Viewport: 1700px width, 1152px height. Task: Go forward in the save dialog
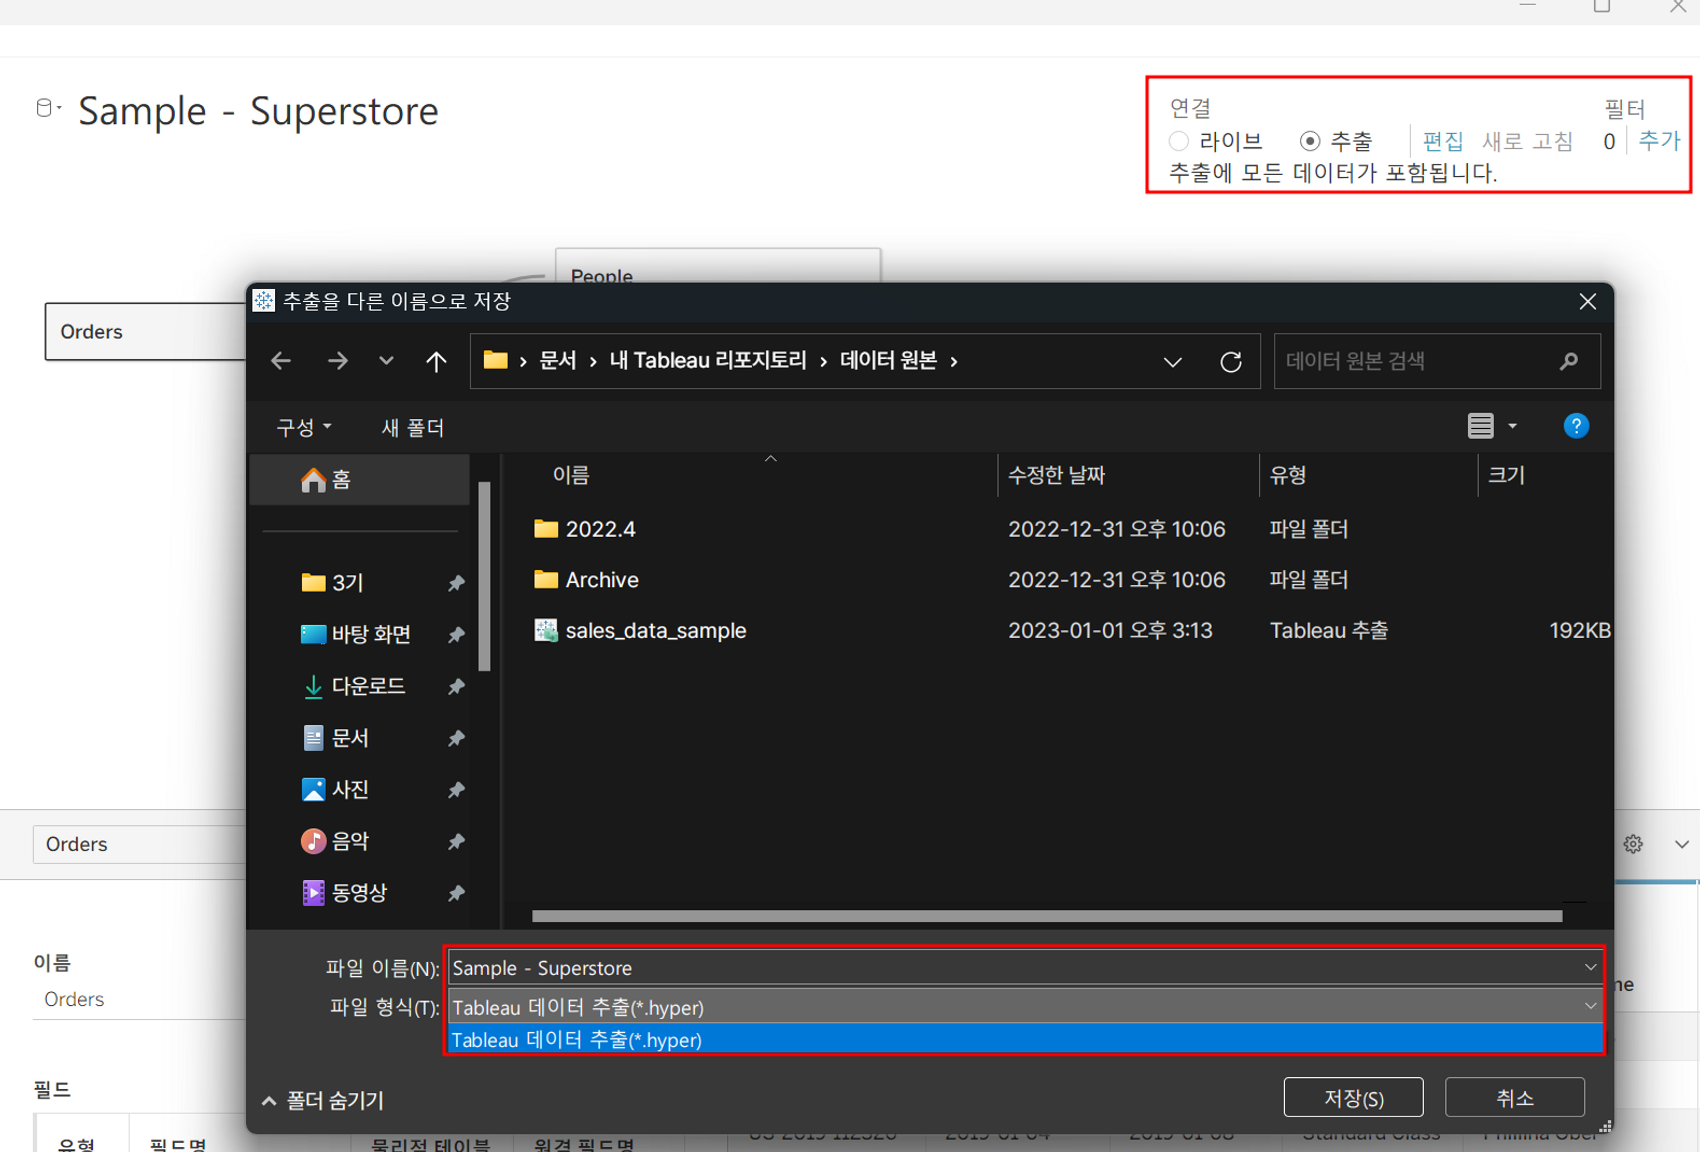coord(337,361)
